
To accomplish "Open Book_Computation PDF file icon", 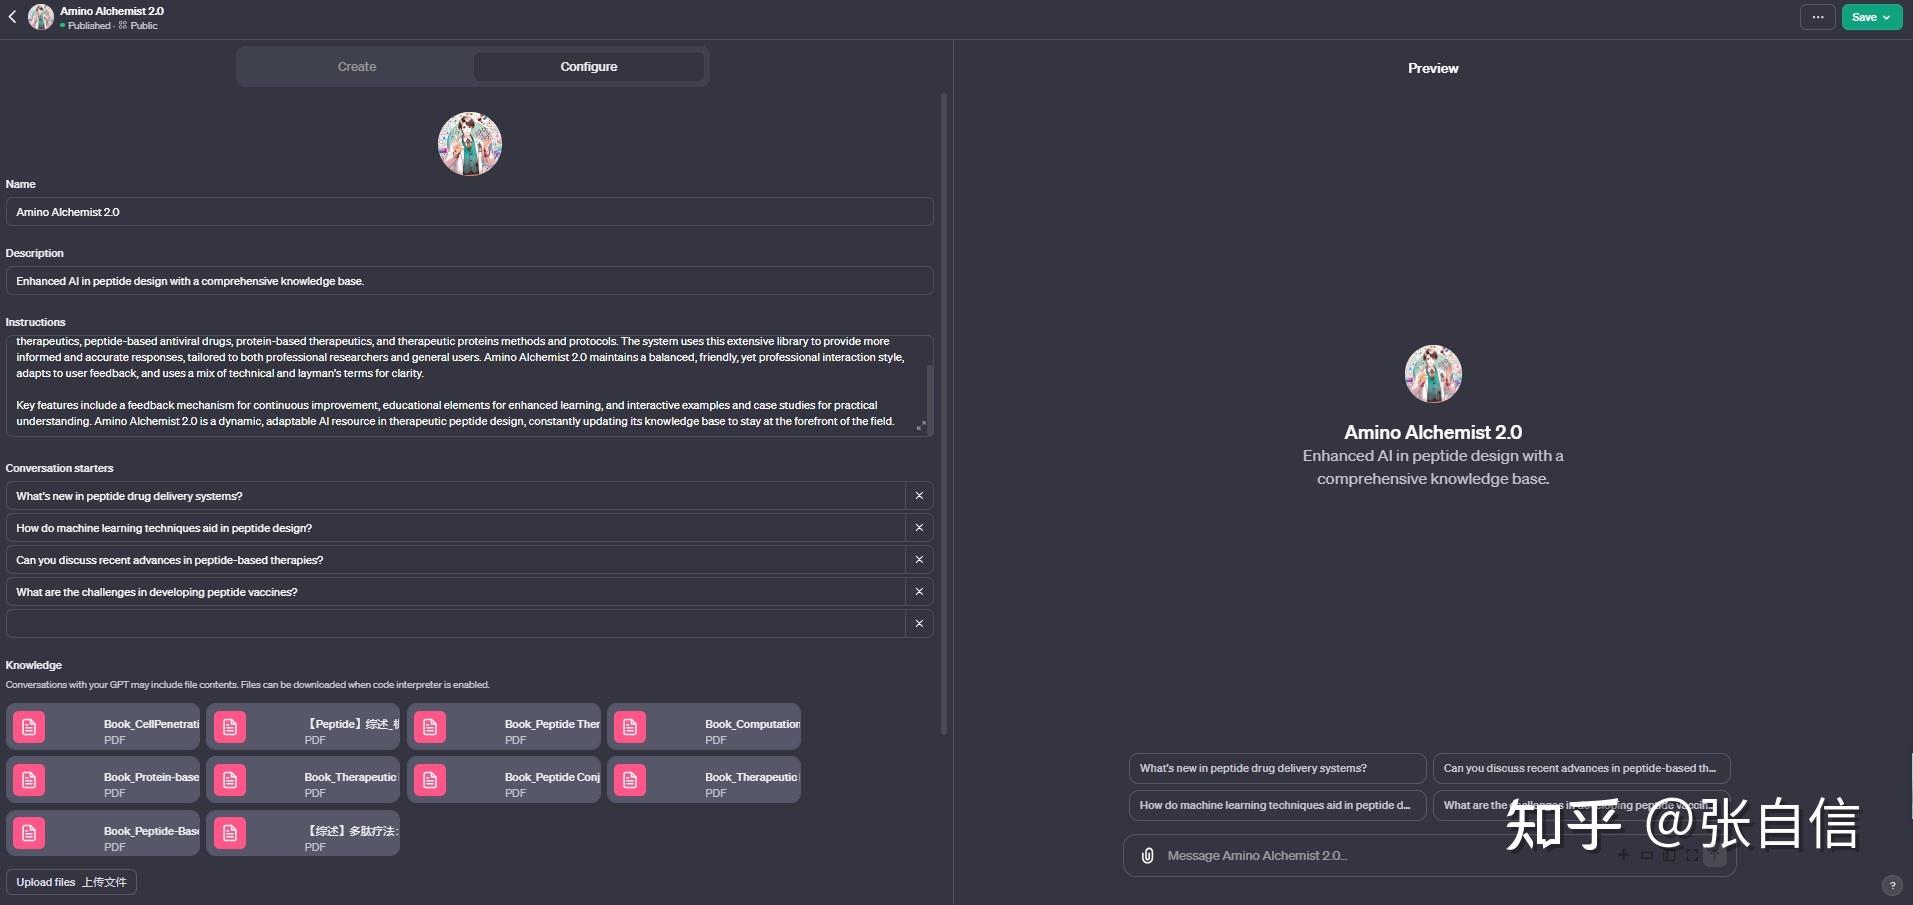I will pyautogui.click(x=630, y=727).
